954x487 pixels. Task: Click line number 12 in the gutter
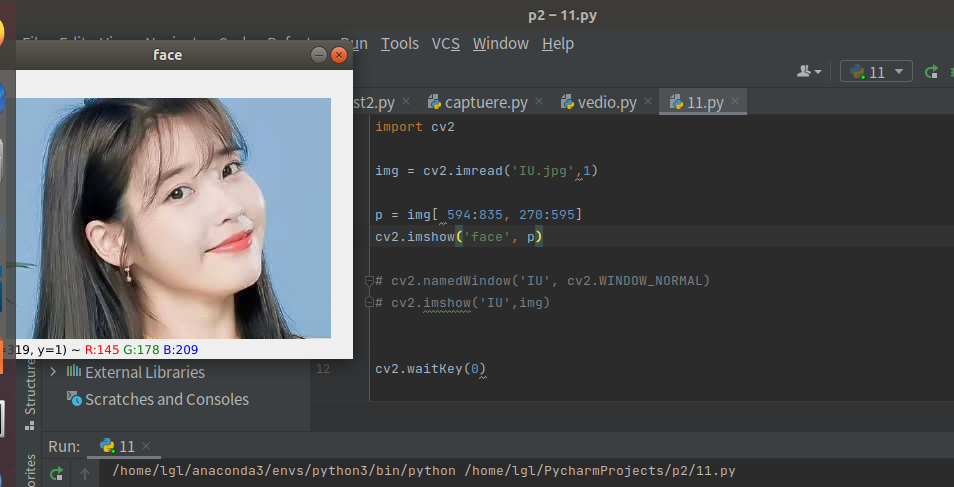click(x=323, y=369)
